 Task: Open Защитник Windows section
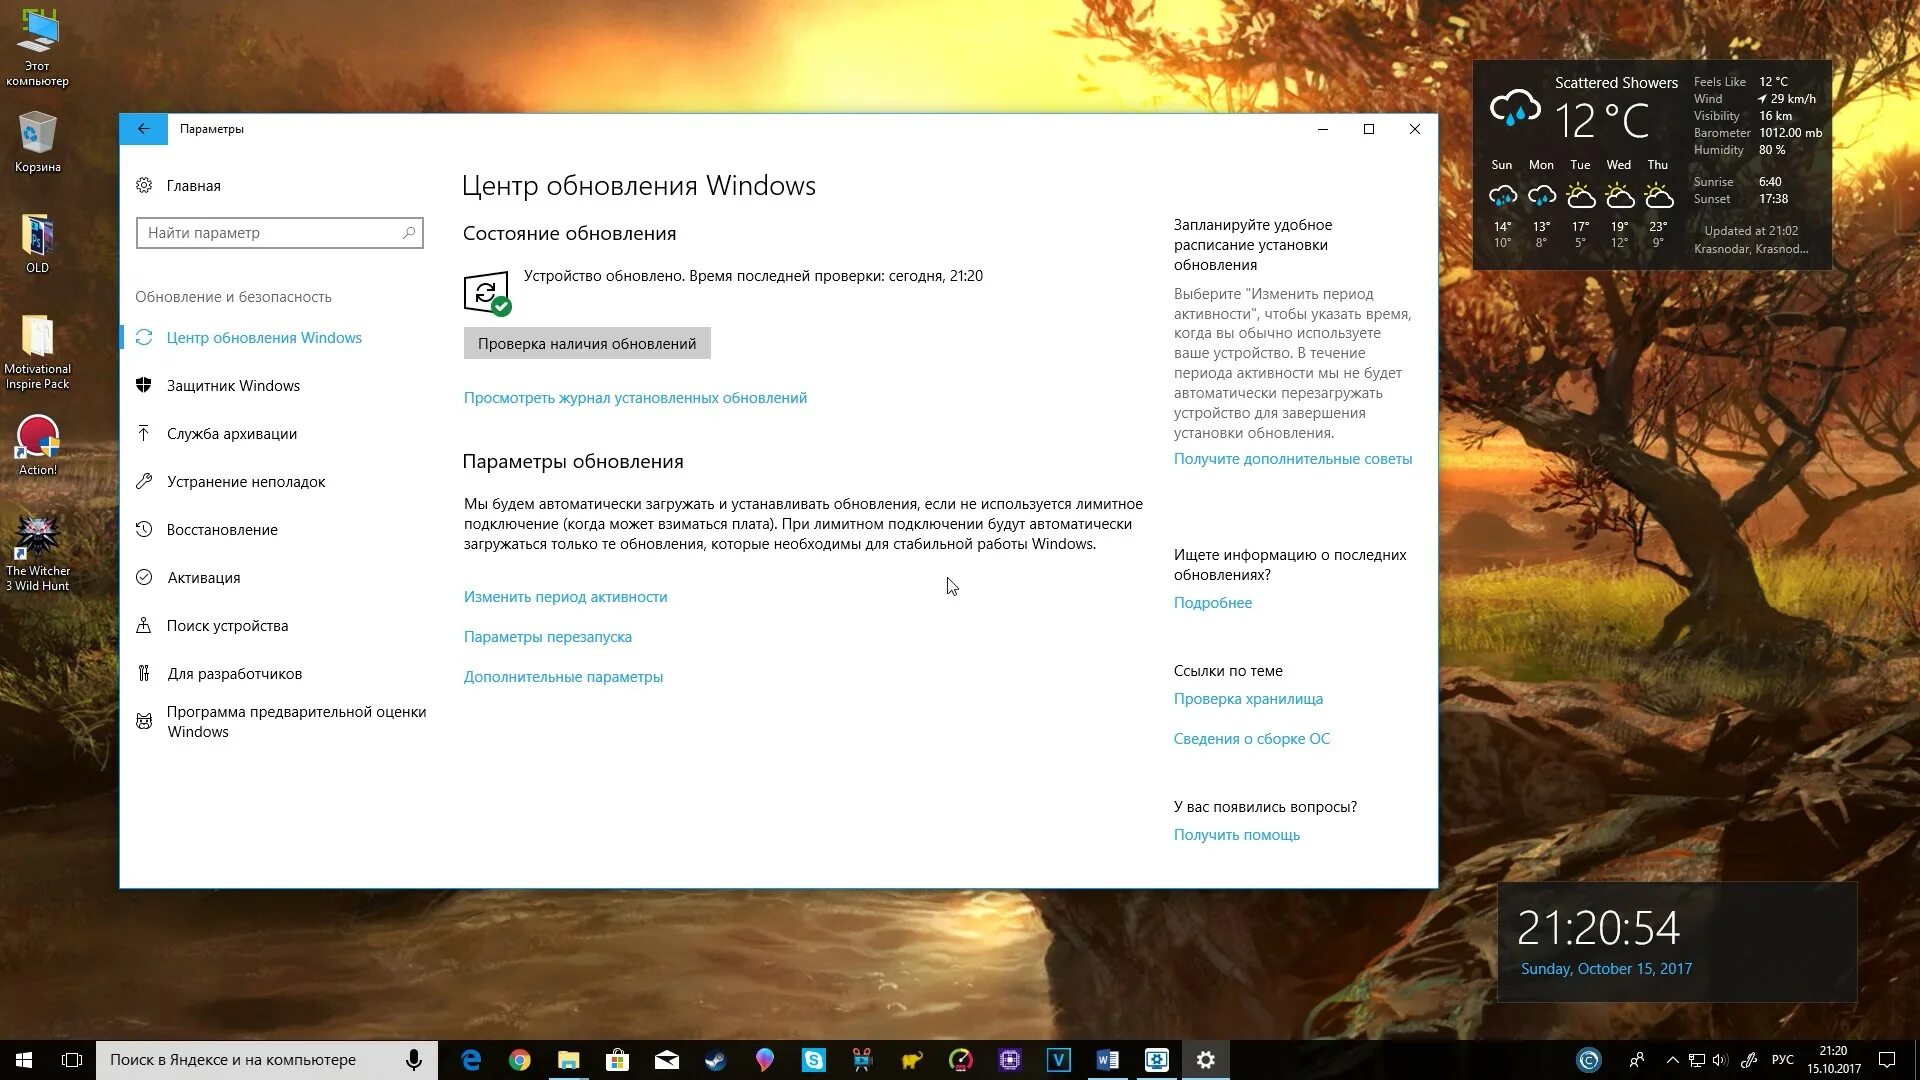(233, 386)
